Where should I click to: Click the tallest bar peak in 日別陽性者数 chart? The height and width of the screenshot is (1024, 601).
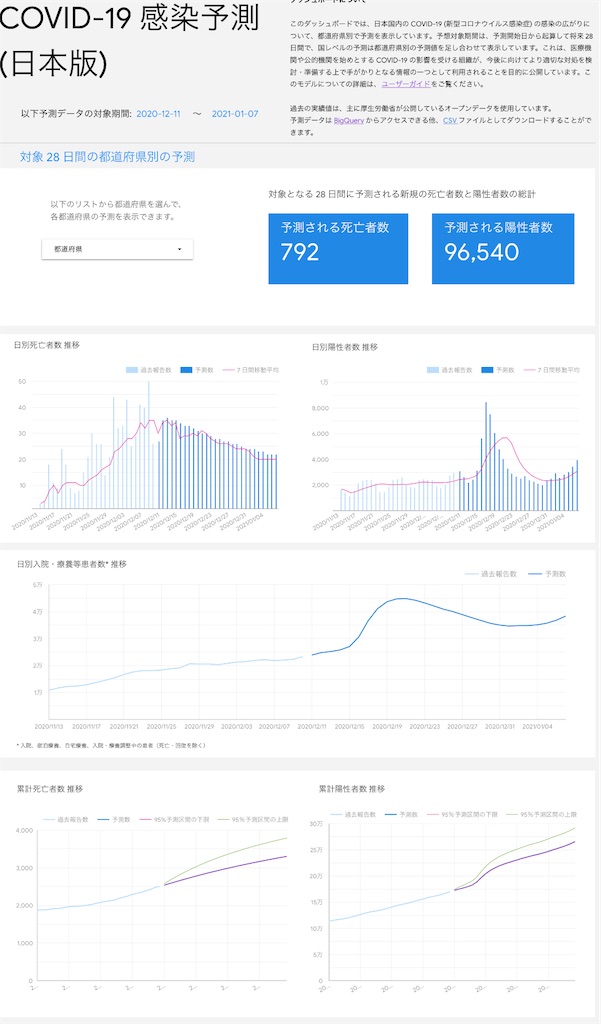click(x=486, y=456)
